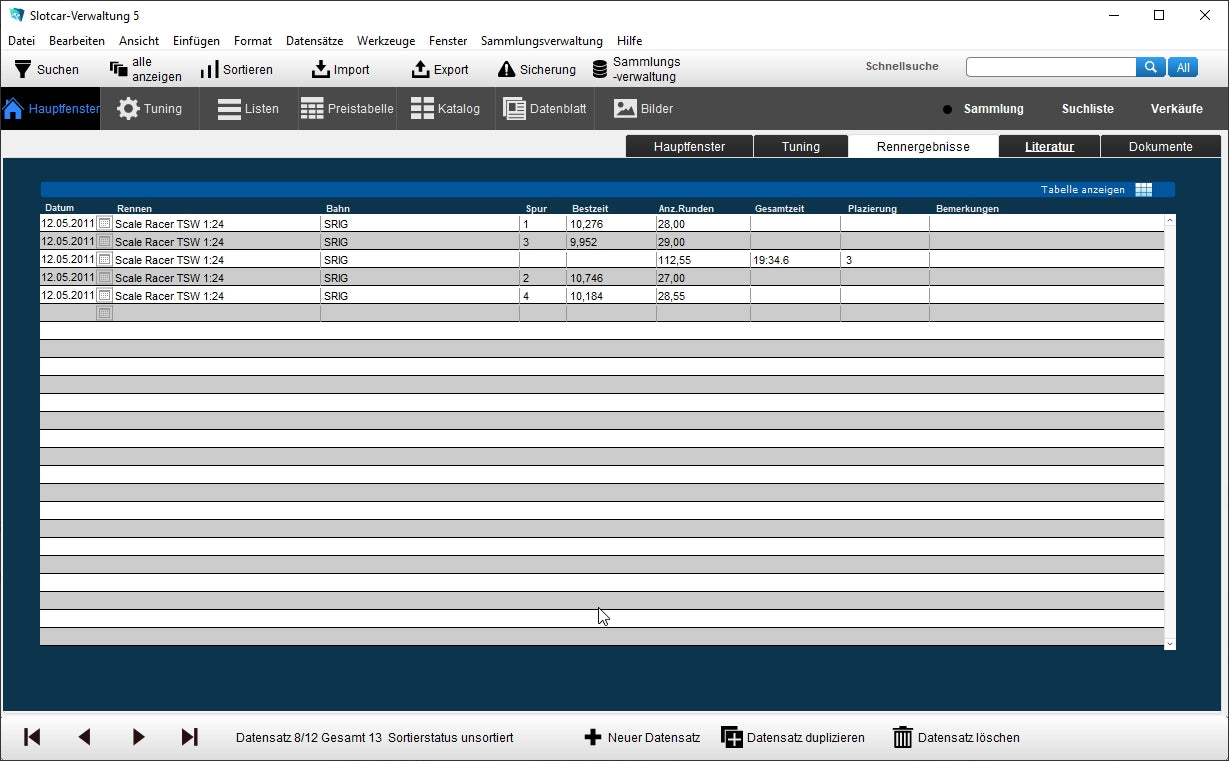
Task: Open the Datensätze menu
Action: click(x=314, y=41)
